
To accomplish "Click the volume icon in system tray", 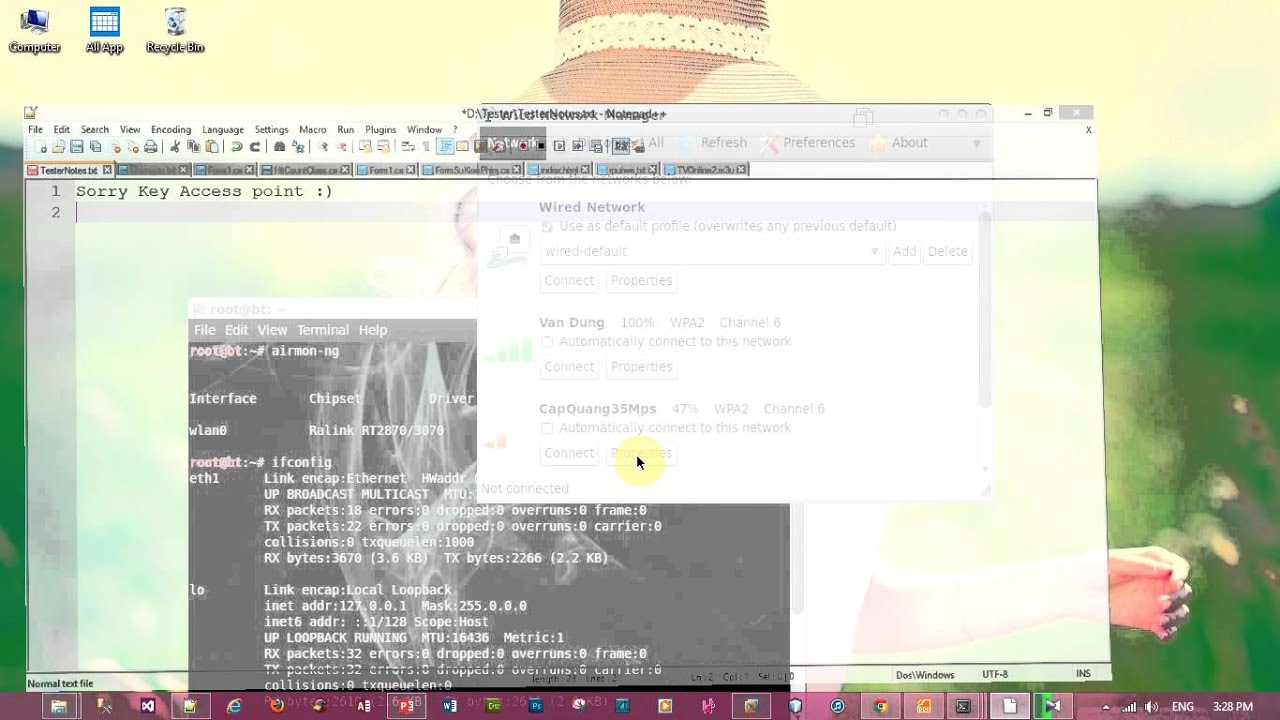I will pos(1151,706).
